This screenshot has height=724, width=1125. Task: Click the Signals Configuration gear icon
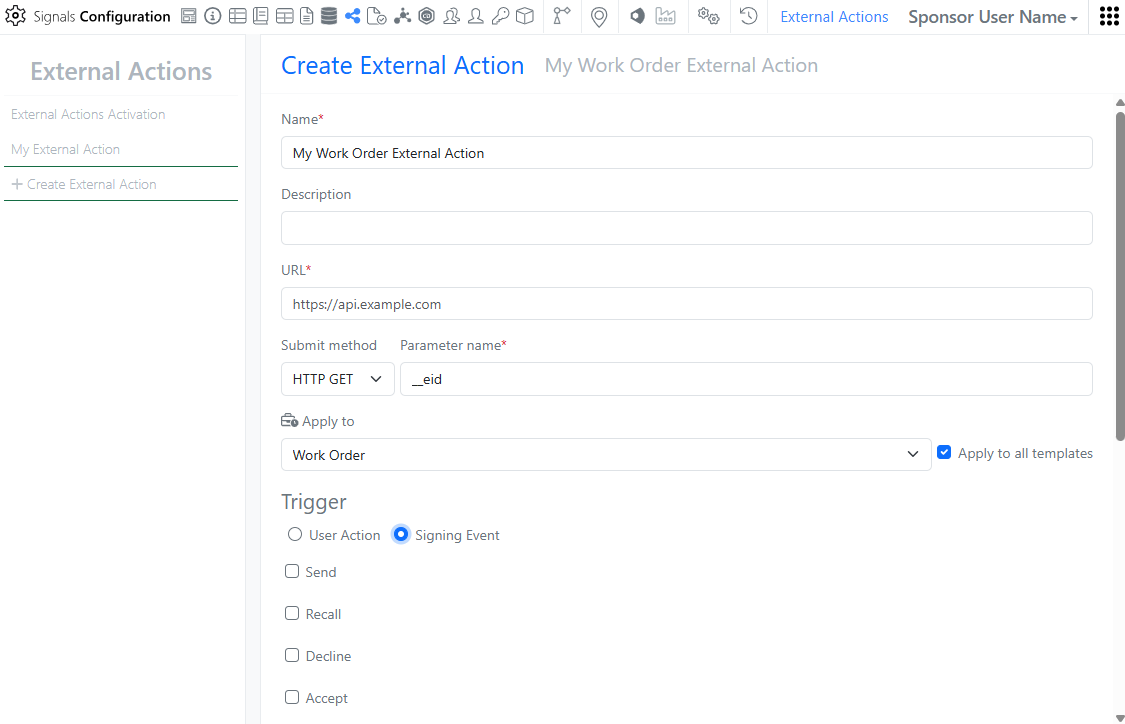pos(15,16)
